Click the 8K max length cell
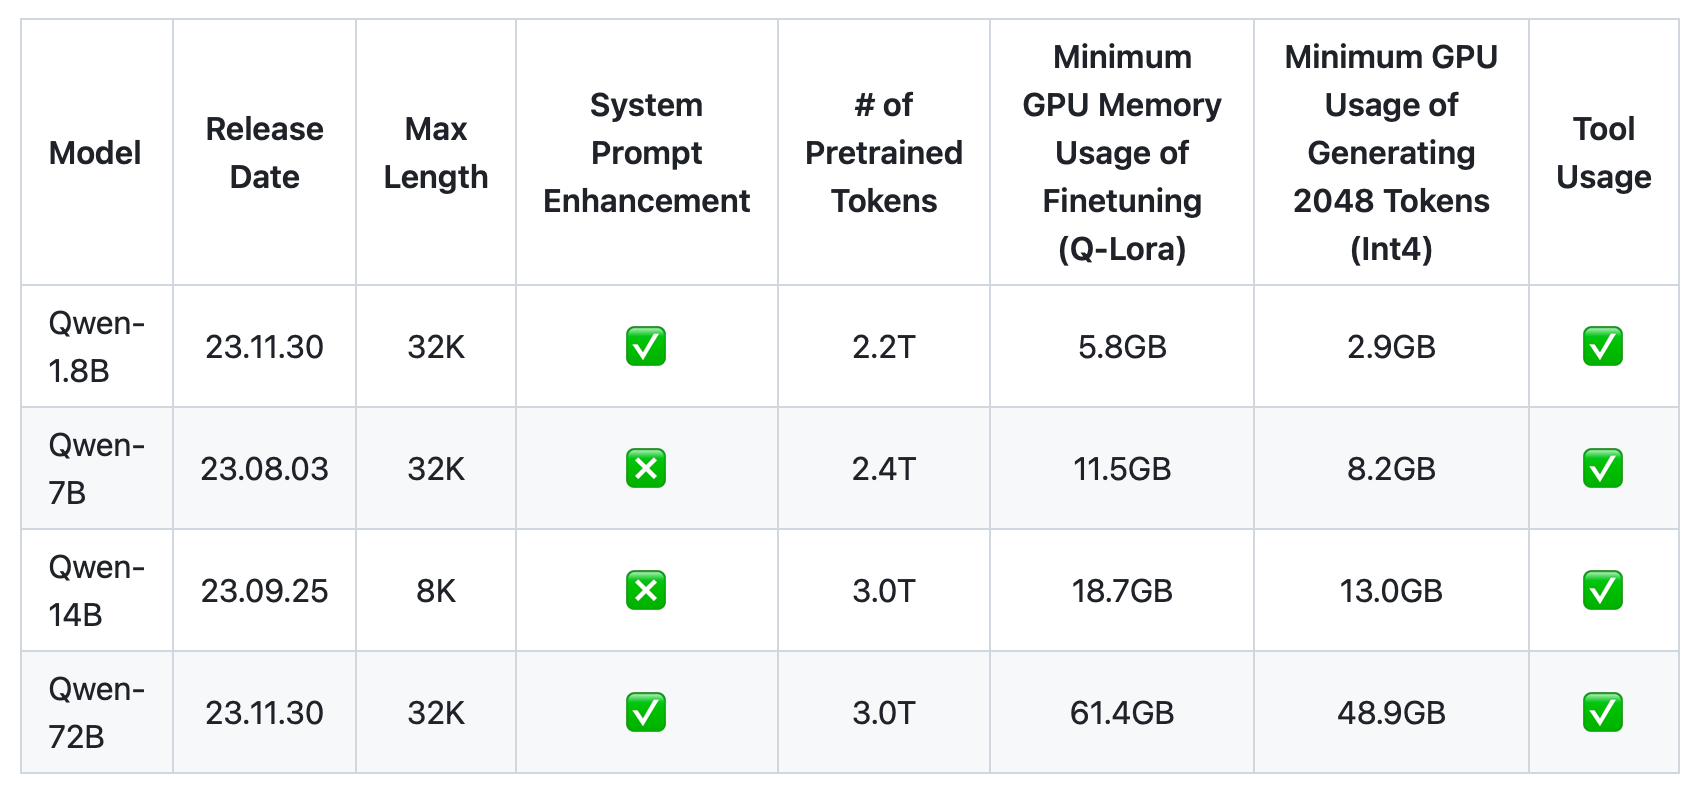Image resolution: width=1696 pixels, height=794 pixels. (x=436, y=591)
